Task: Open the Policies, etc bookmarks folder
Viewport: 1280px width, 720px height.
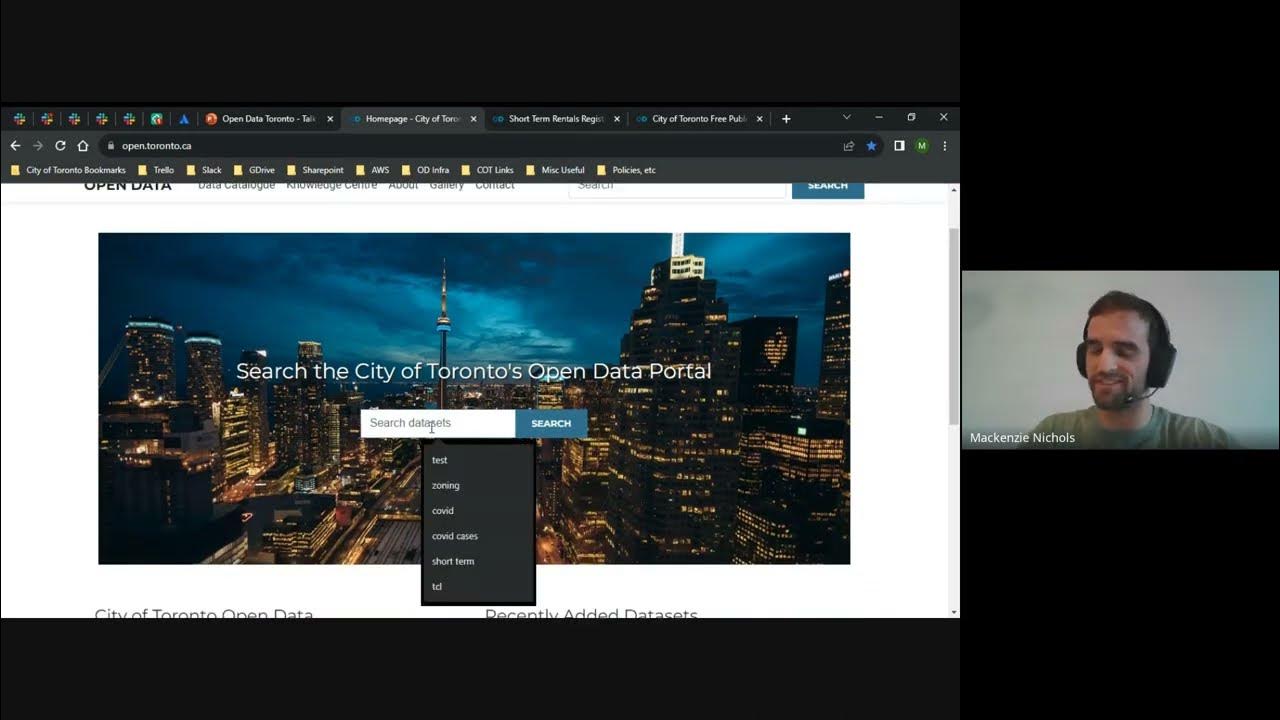Action: [626, 170]
